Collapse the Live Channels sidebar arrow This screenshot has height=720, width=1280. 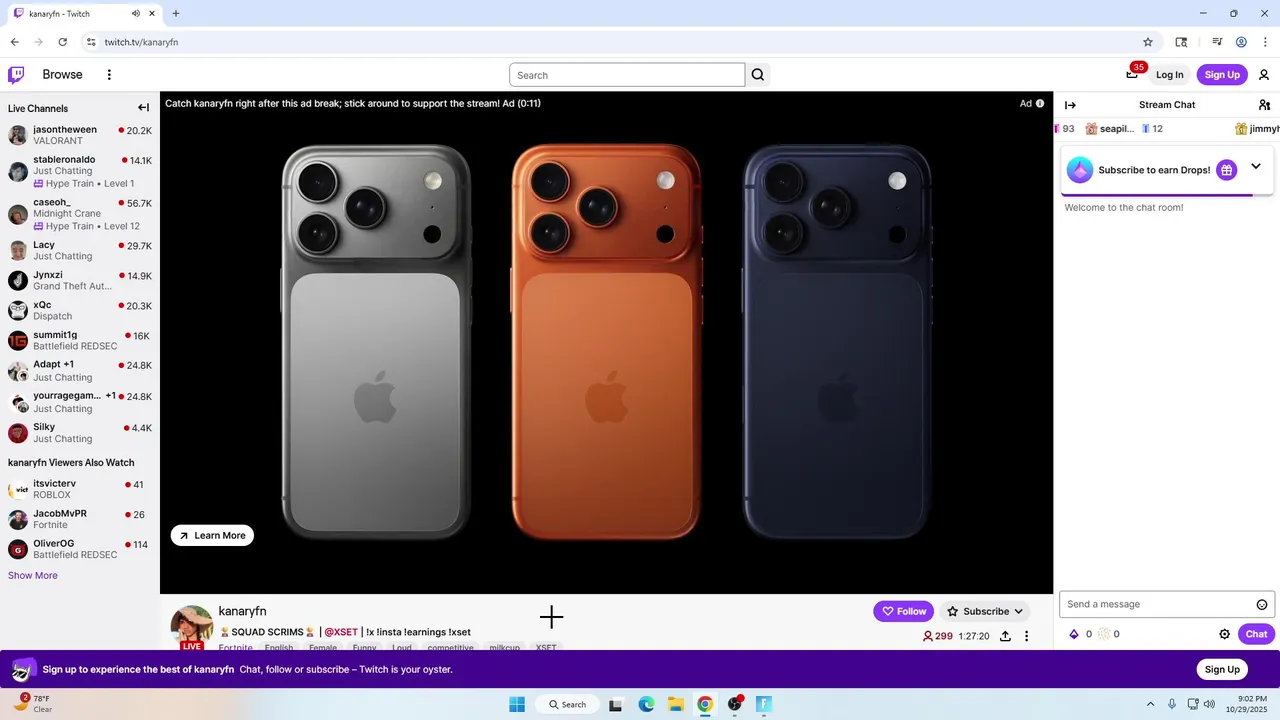point(143,108)
